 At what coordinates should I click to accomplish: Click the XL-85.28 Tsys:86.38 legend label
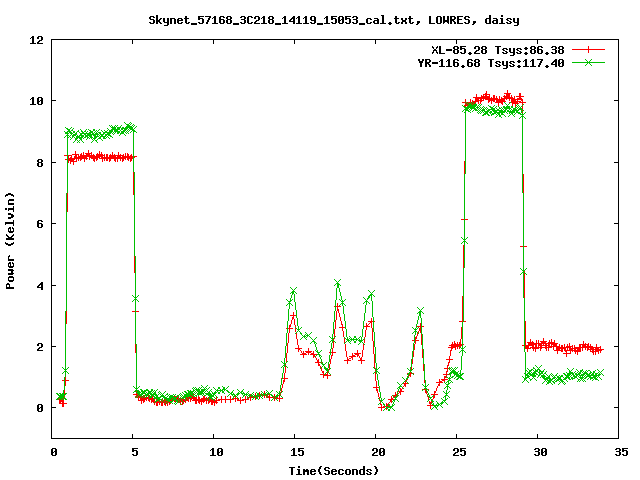pos(498,50)
